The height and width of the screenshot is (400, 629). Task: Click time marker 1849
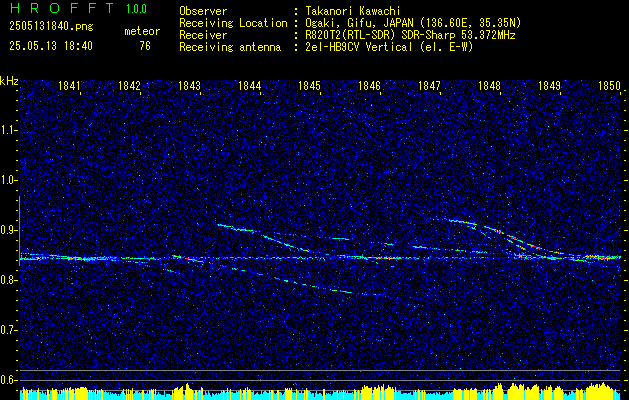549,86
